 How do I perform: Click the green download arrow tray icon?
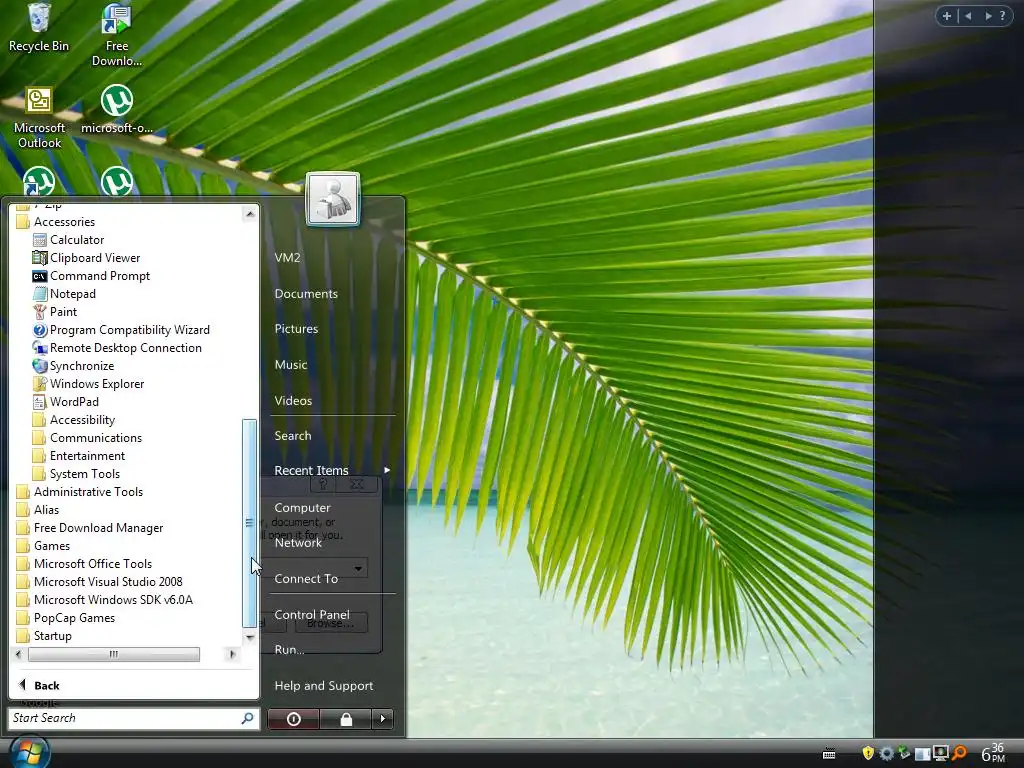click(x=904, y=753)
